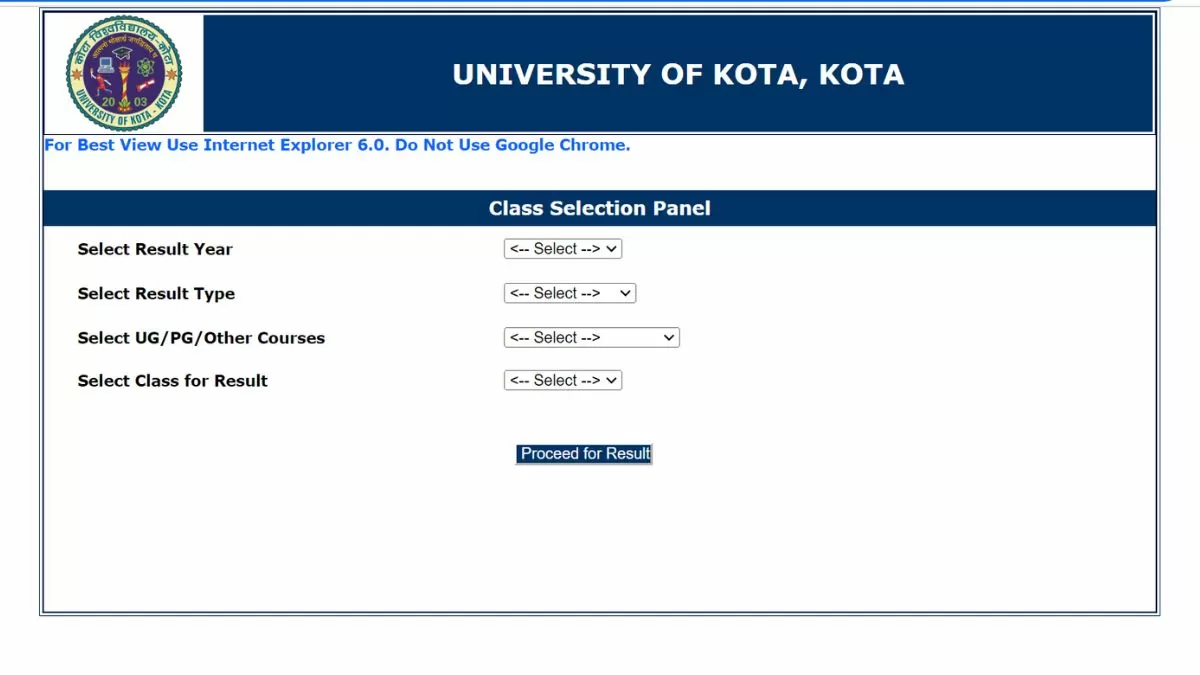Click the University of Kota emblem logo
The height and width of the screenshot is (675, 1200).
click(x=124, y=74)
